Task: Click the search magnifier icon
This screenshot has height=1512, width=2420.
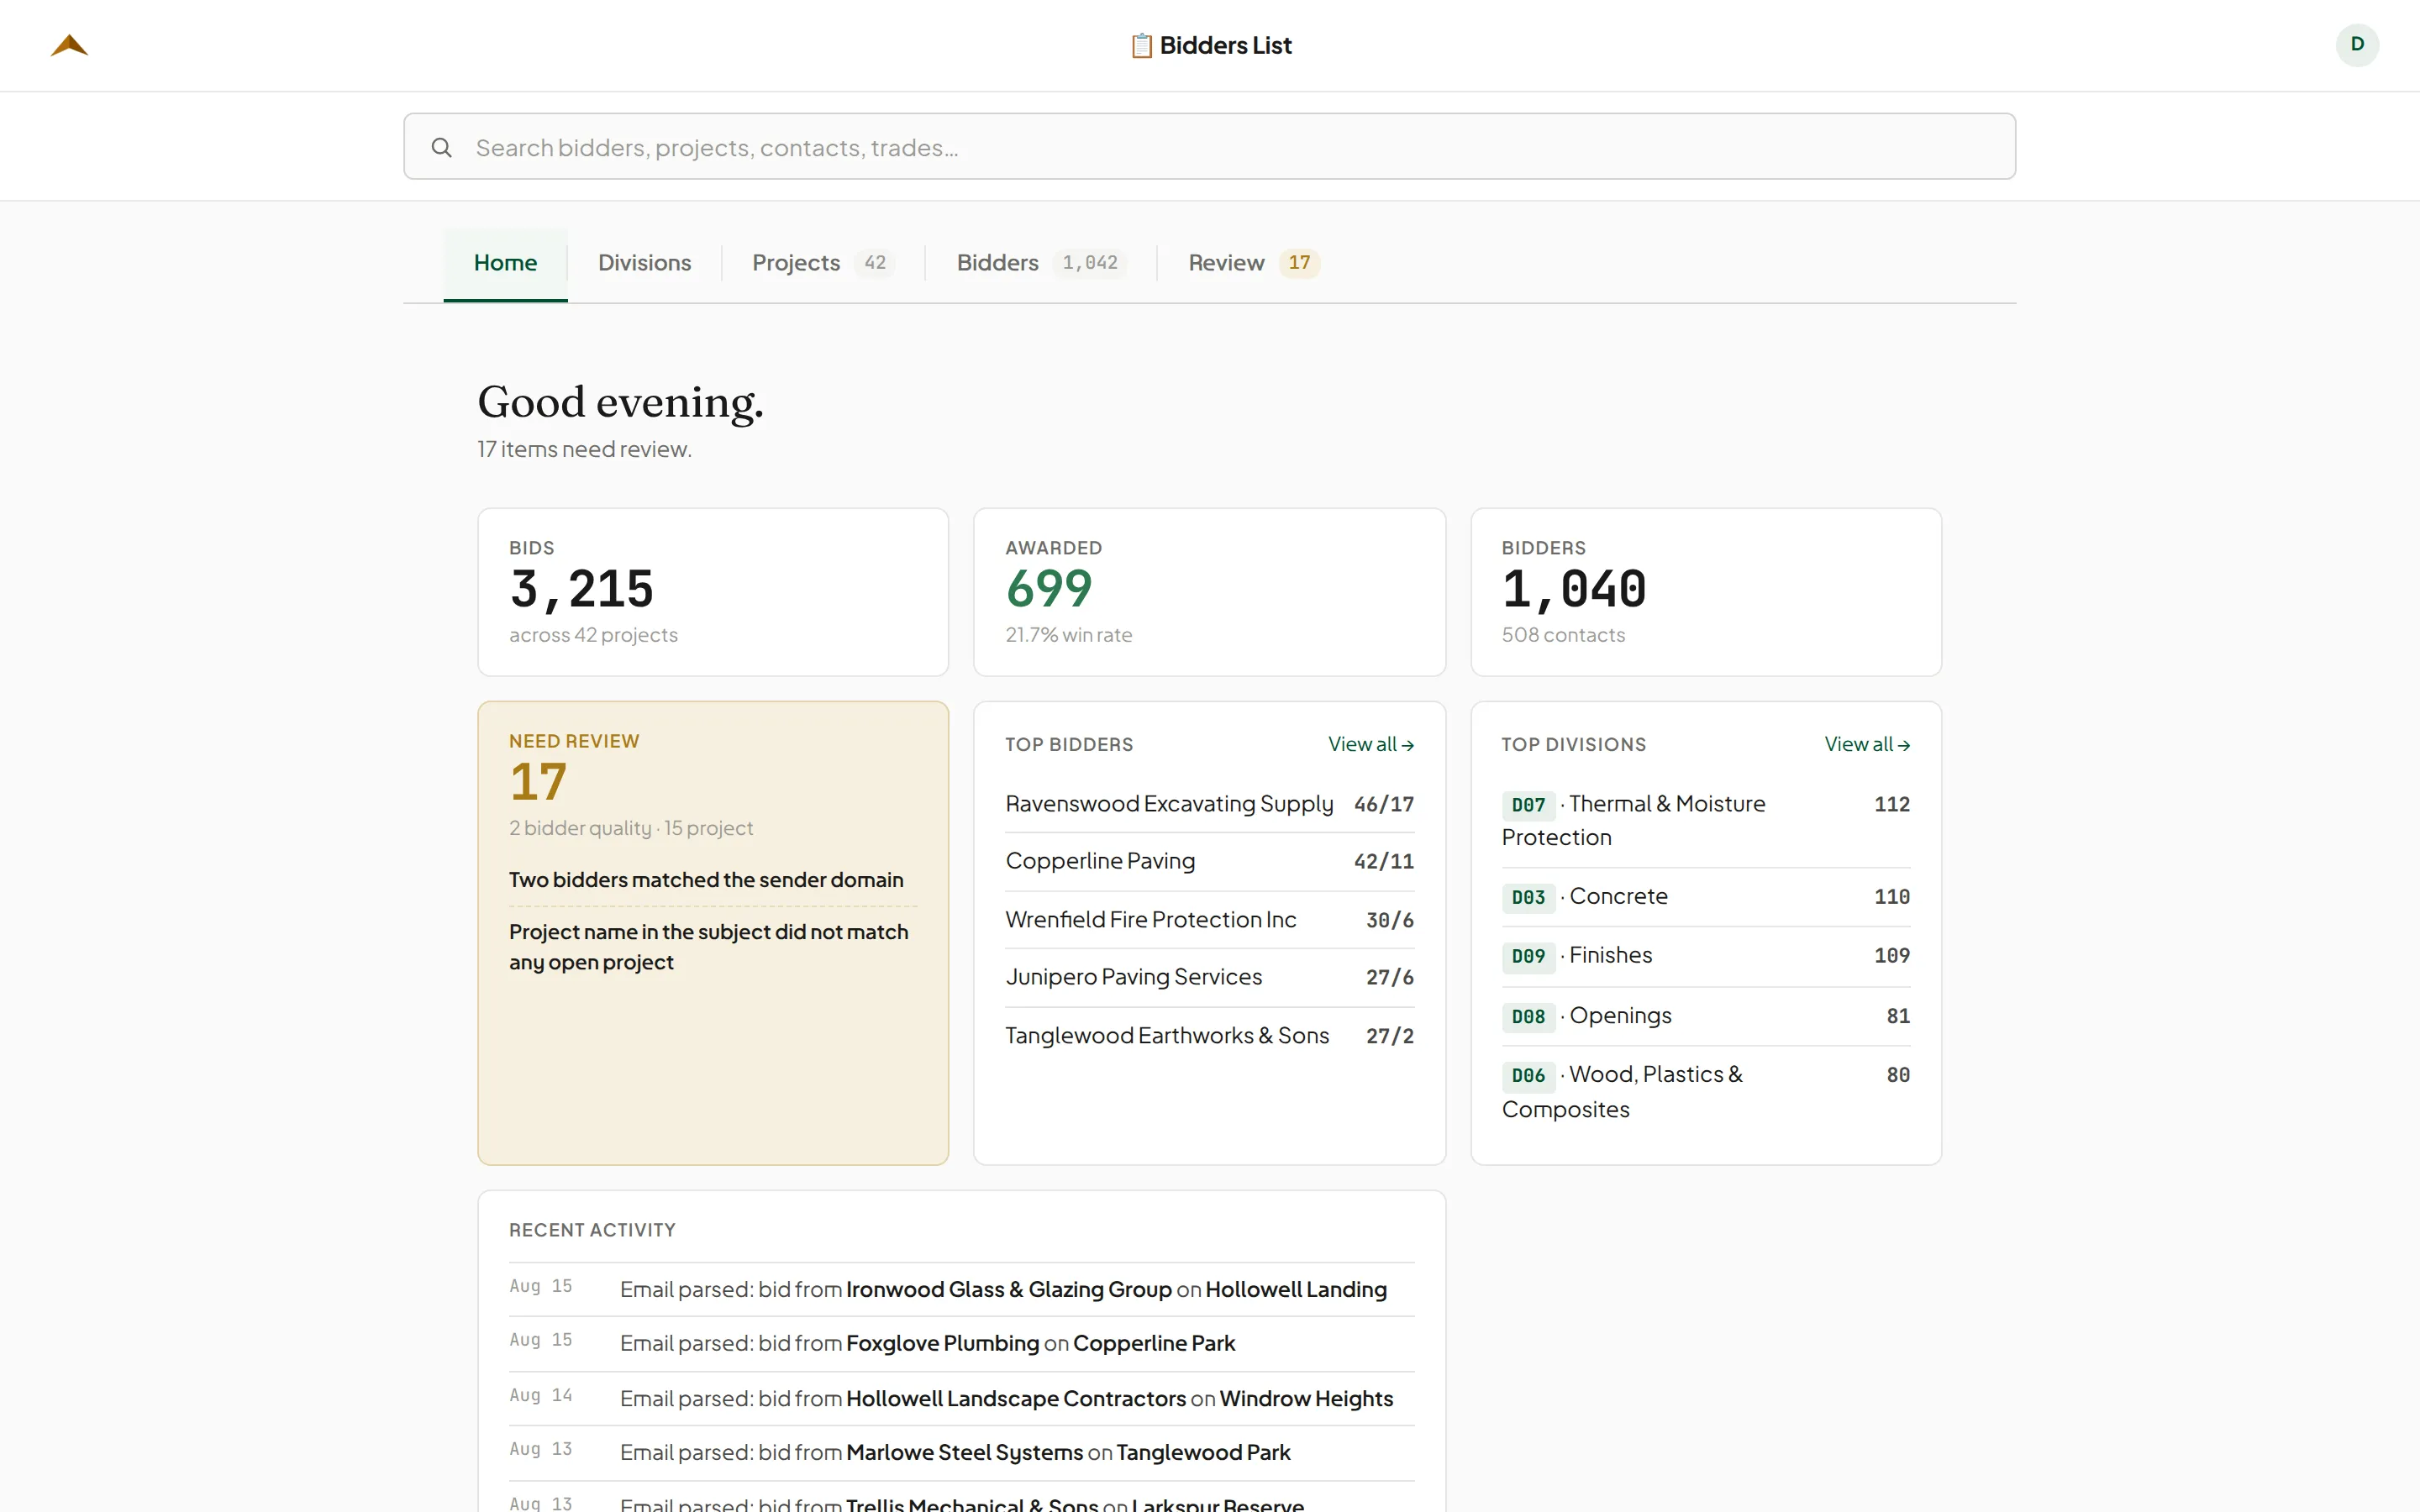Action: 441,148
